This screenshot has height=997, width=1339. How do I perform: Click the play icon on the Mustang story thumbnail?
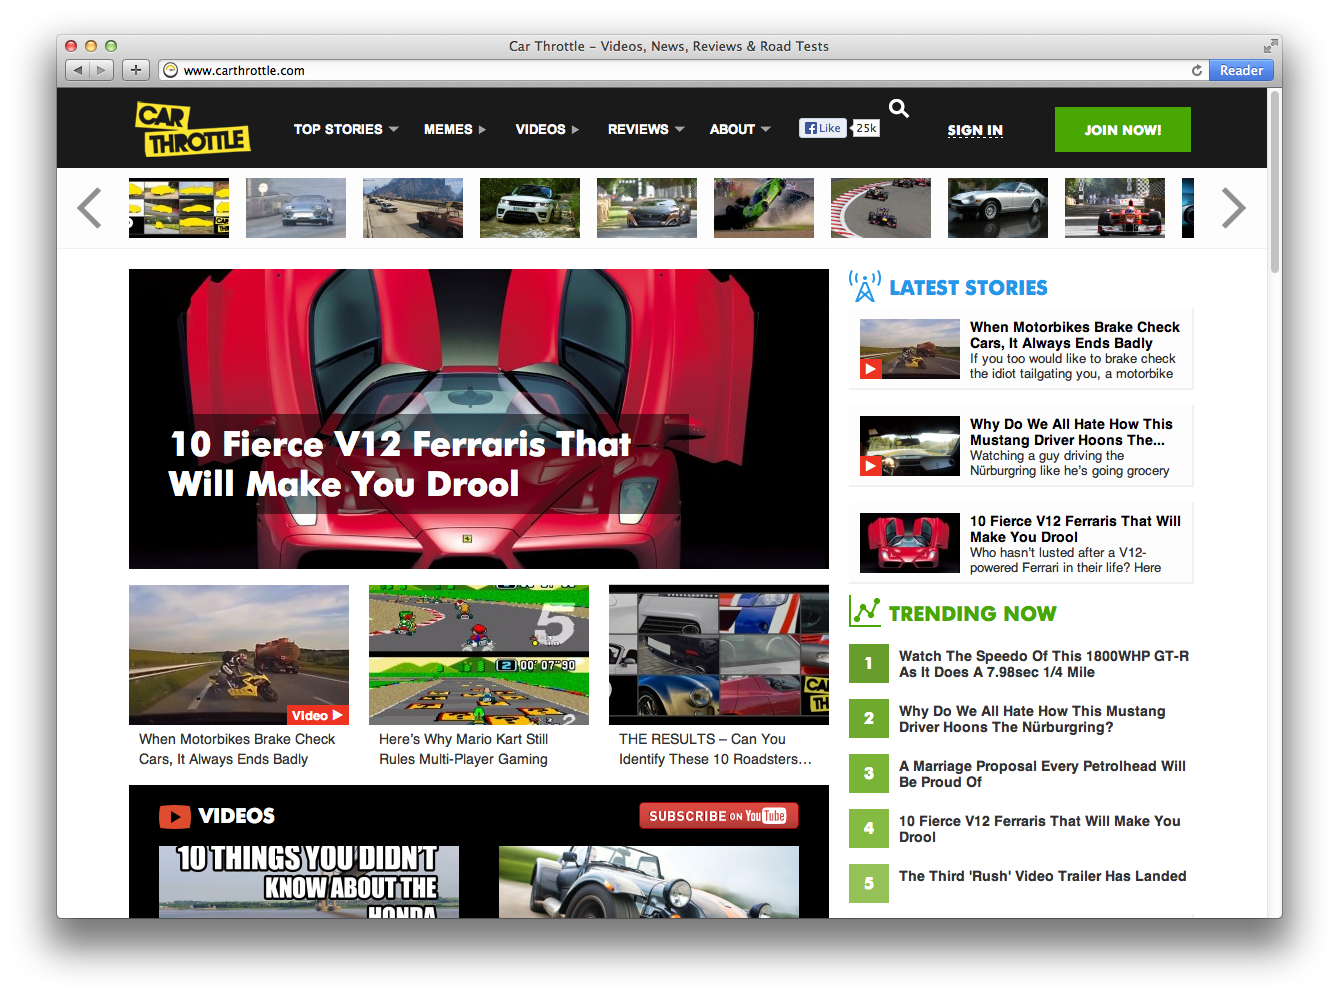[870, 466]
